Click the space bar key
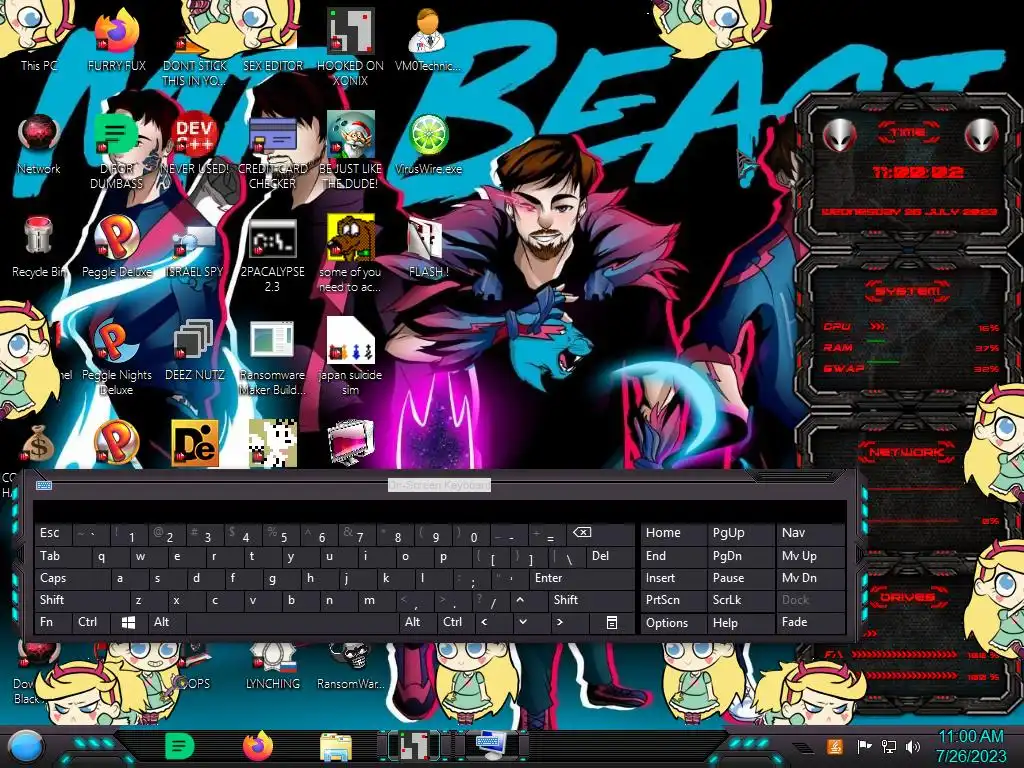Image resolution: width=1024 pixels, height=768 pixels. pos(292,622)
